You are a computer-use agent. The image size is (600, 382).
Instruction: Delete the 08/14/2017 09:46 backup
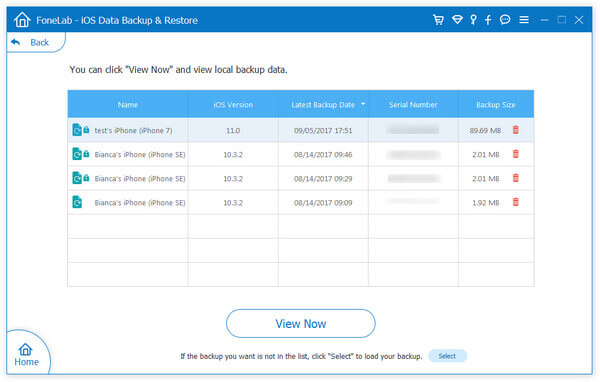(x=516, y=154)
